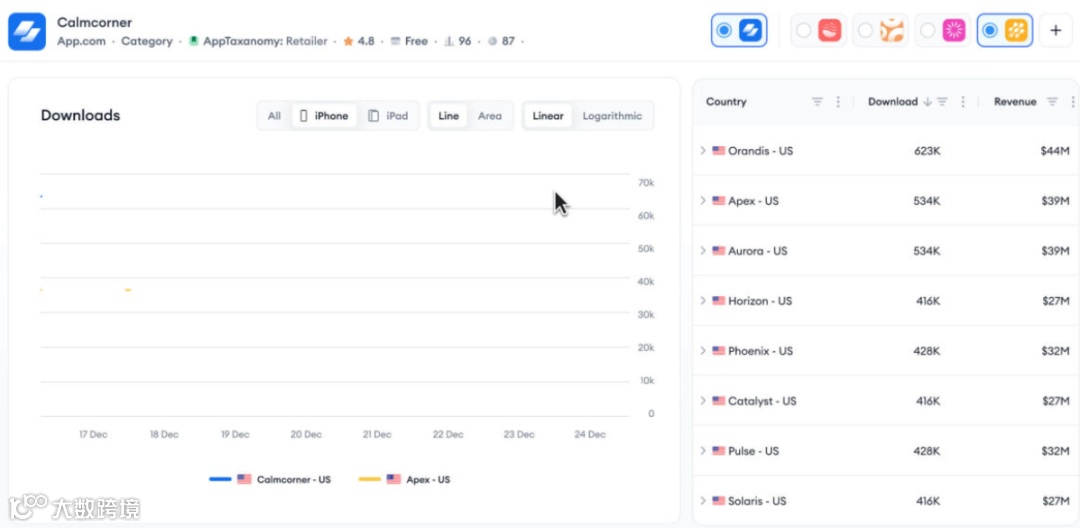Select the iPad device tab
This screenshot has width=1080, height=528.
388,116
